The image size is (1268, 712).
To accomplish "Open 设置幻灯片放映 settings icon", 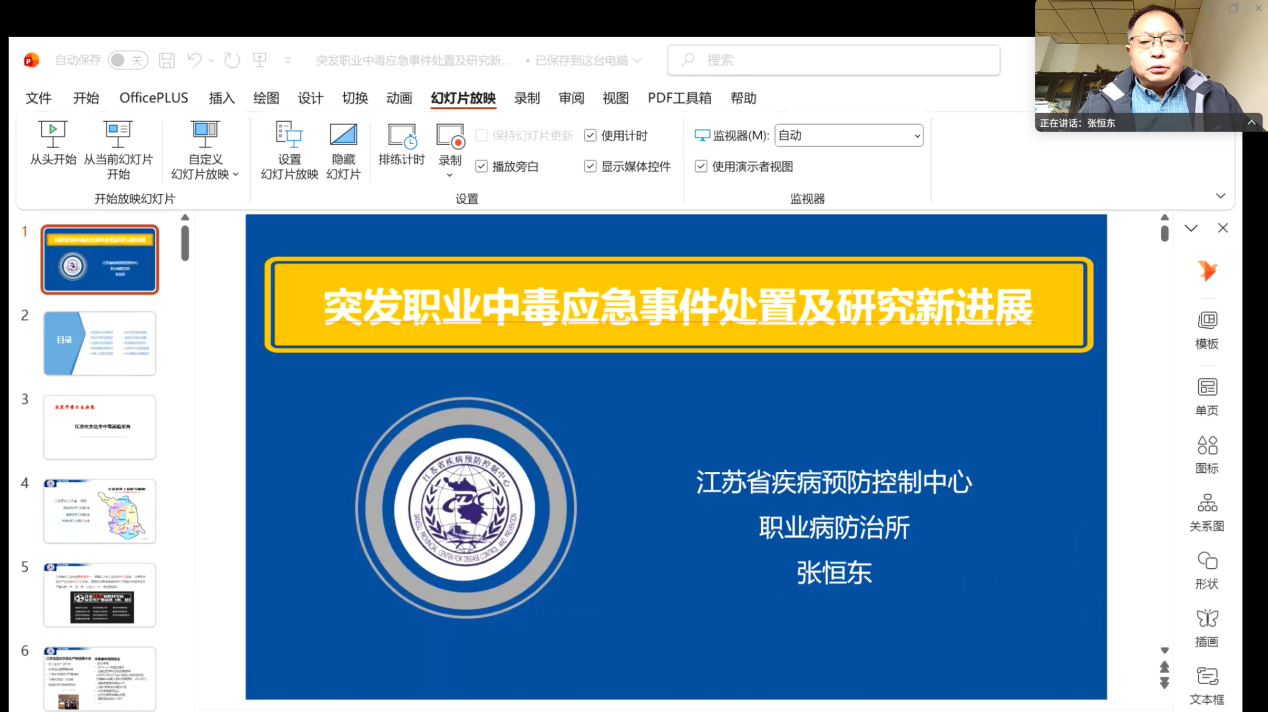I will pos(289,135).
